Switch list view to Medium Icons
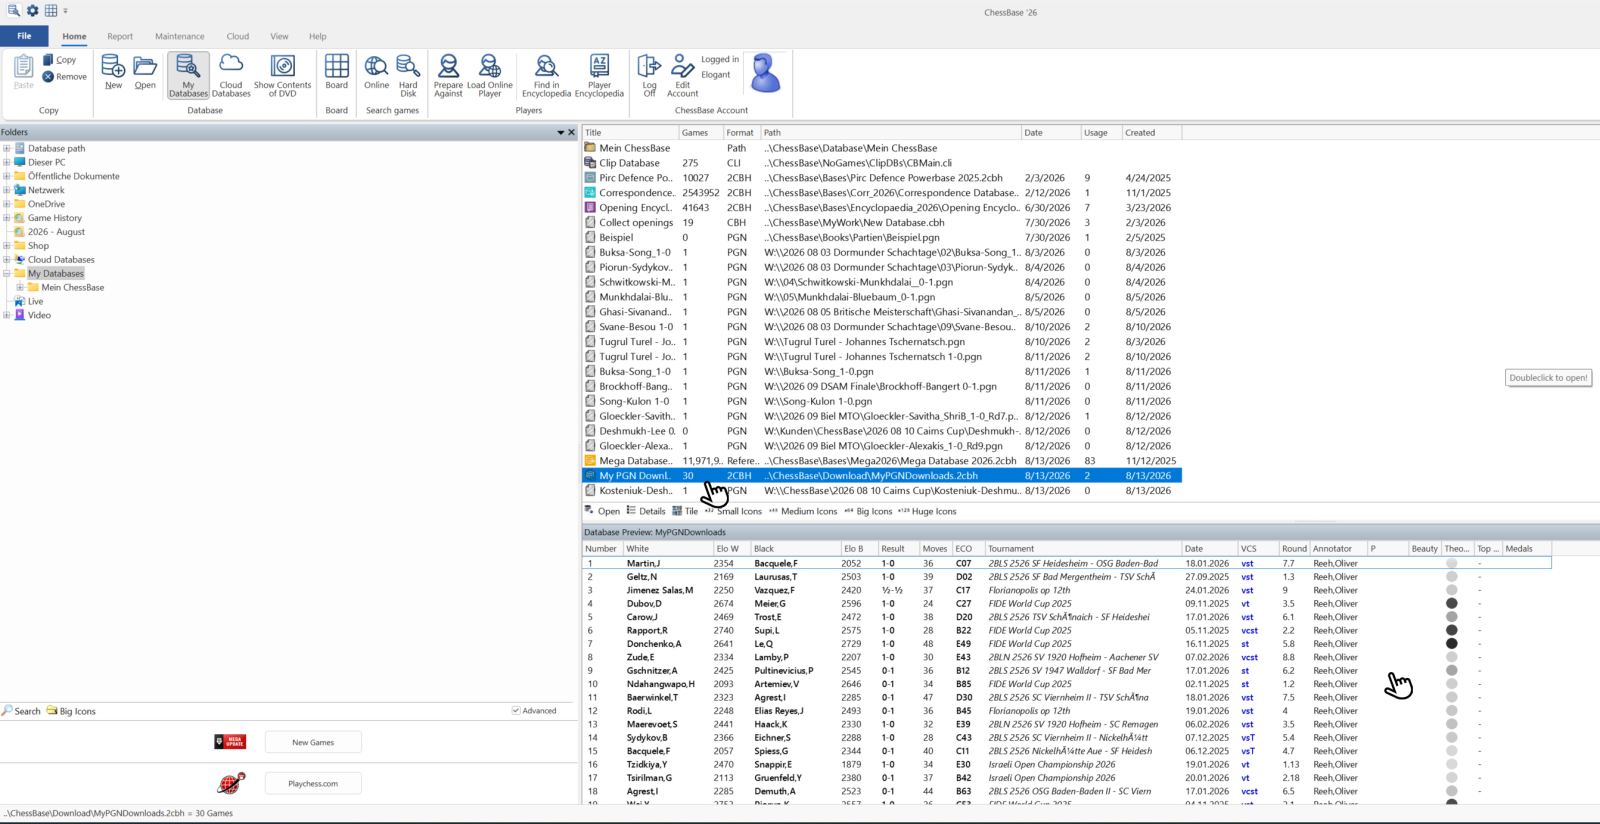This screenshot has width=1600, height=824. (x=803, y=511)
